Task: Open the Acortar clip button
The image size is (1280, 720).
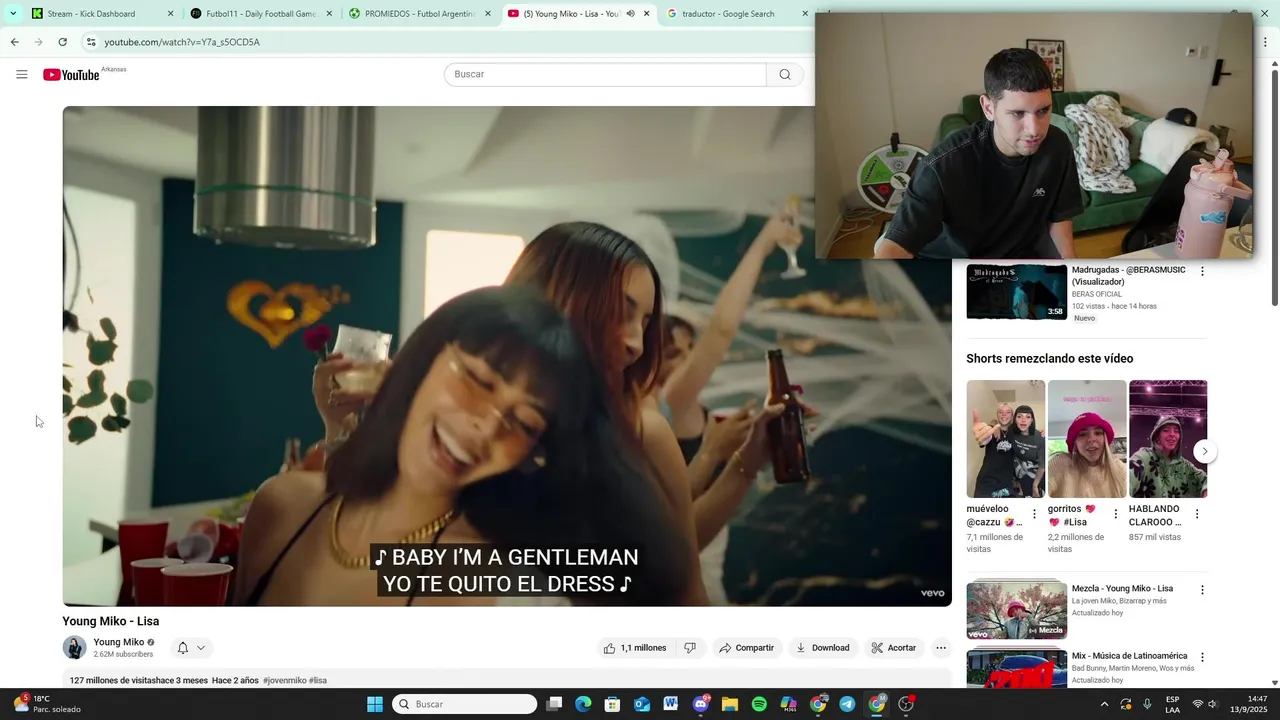Action: click(894, 648)
